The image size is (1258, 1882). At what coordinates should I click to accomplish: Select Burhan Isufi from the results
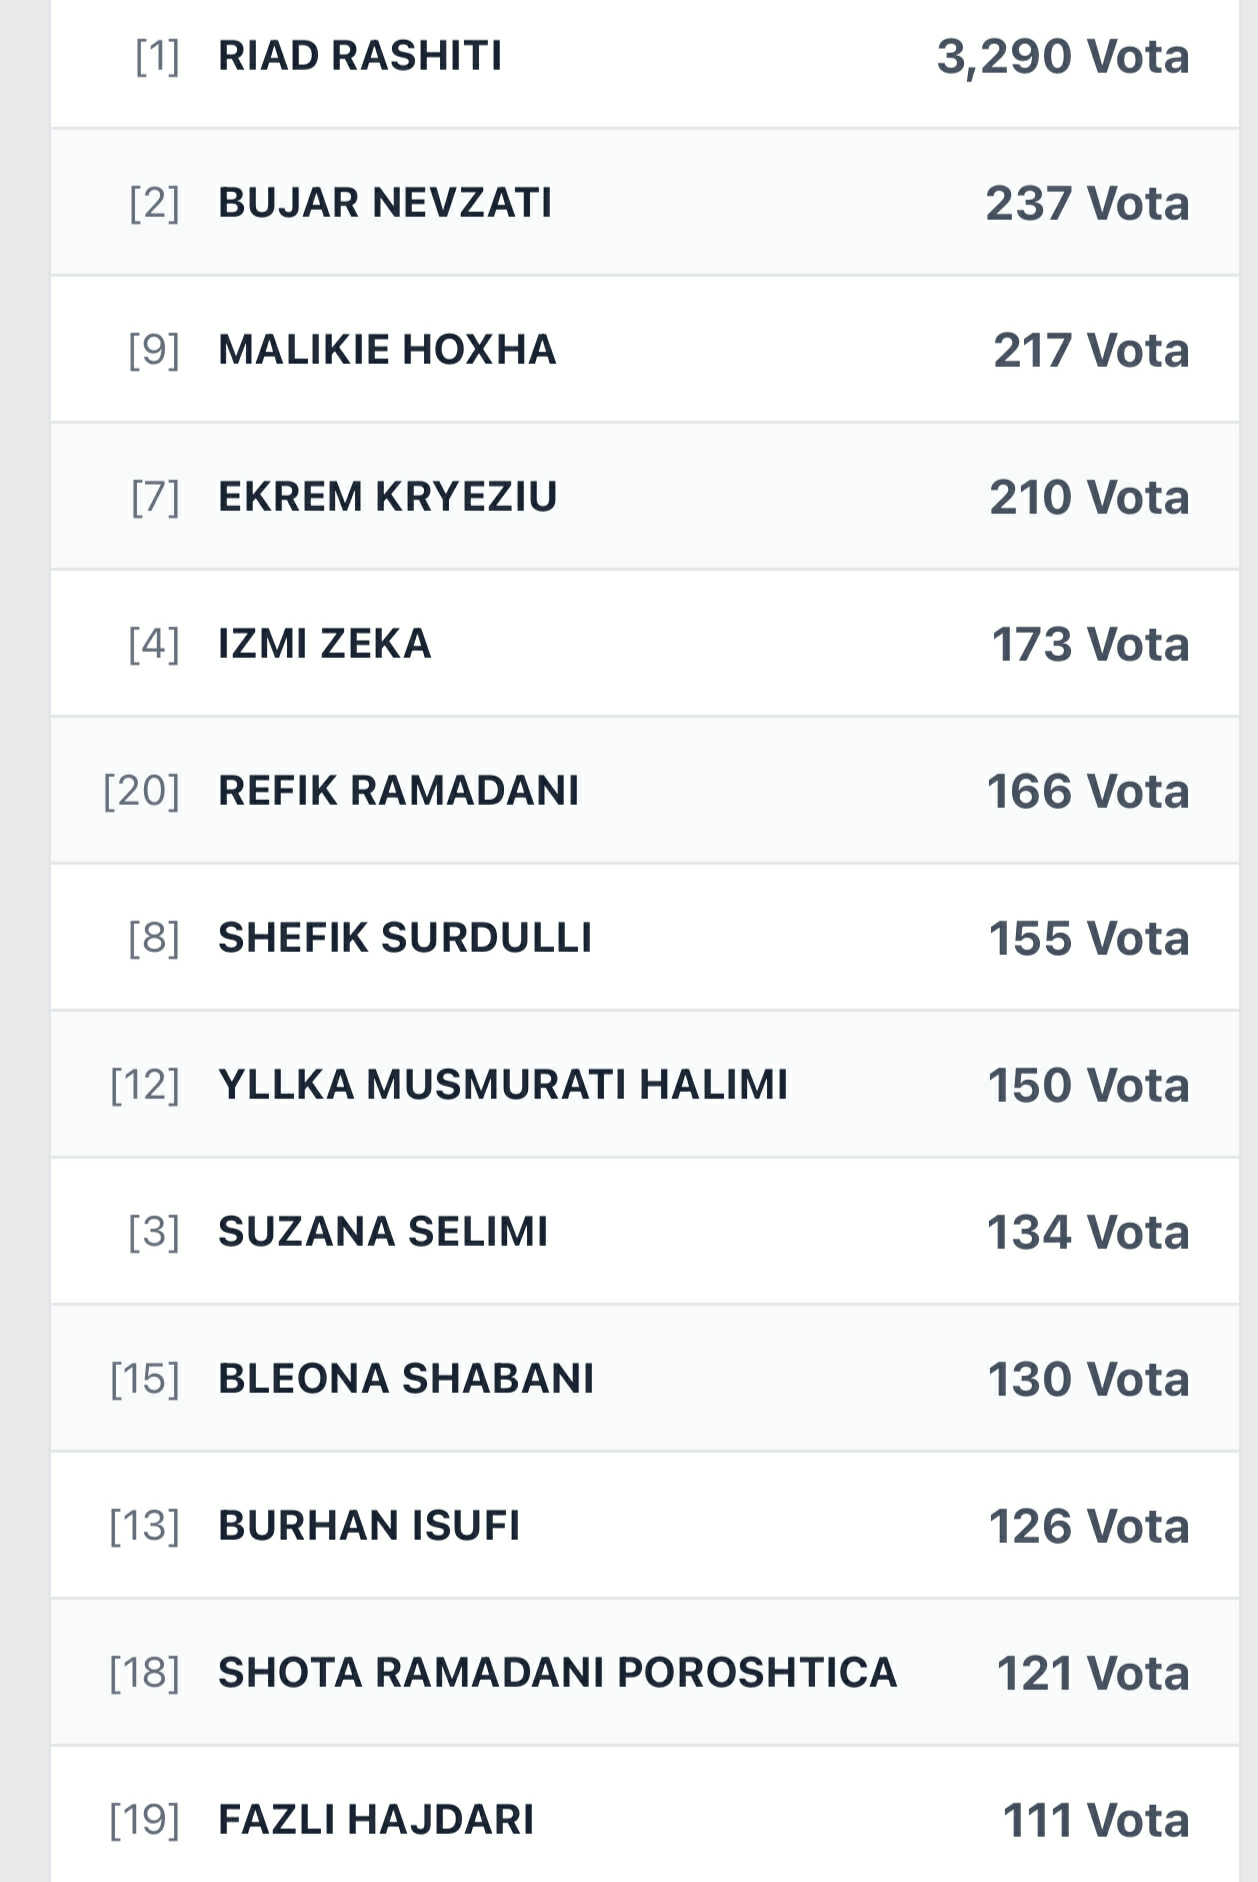coord(369,1526)
